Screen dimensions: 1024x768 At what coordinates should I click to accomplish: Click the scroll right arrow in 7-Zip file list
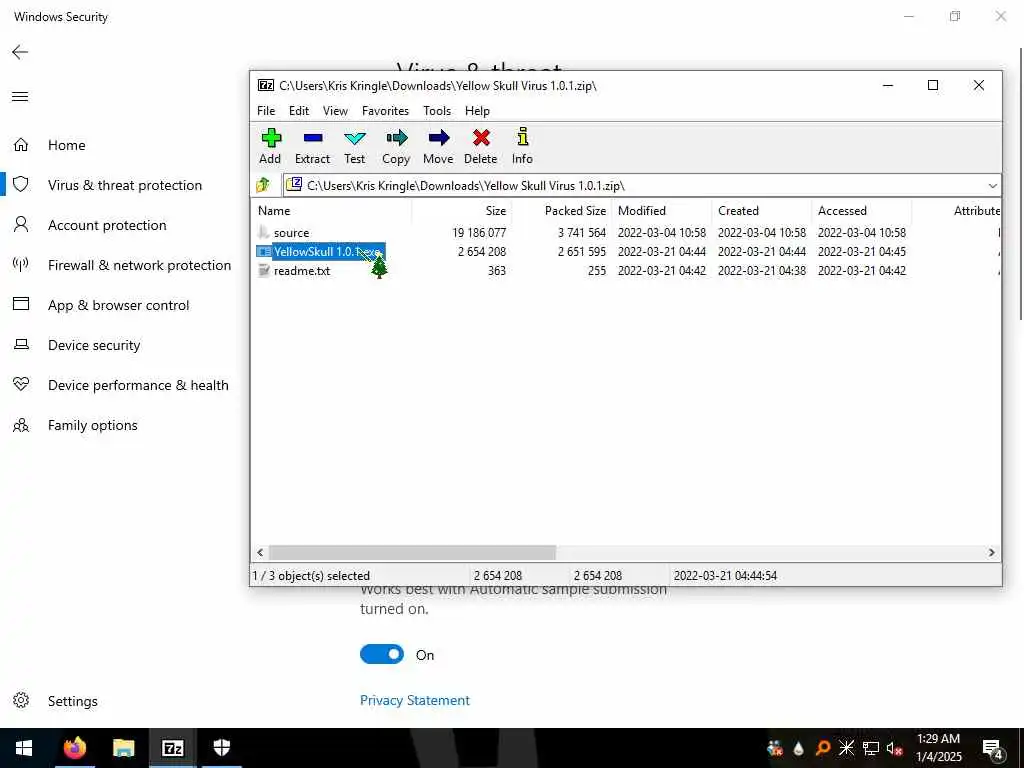(991, 552)
